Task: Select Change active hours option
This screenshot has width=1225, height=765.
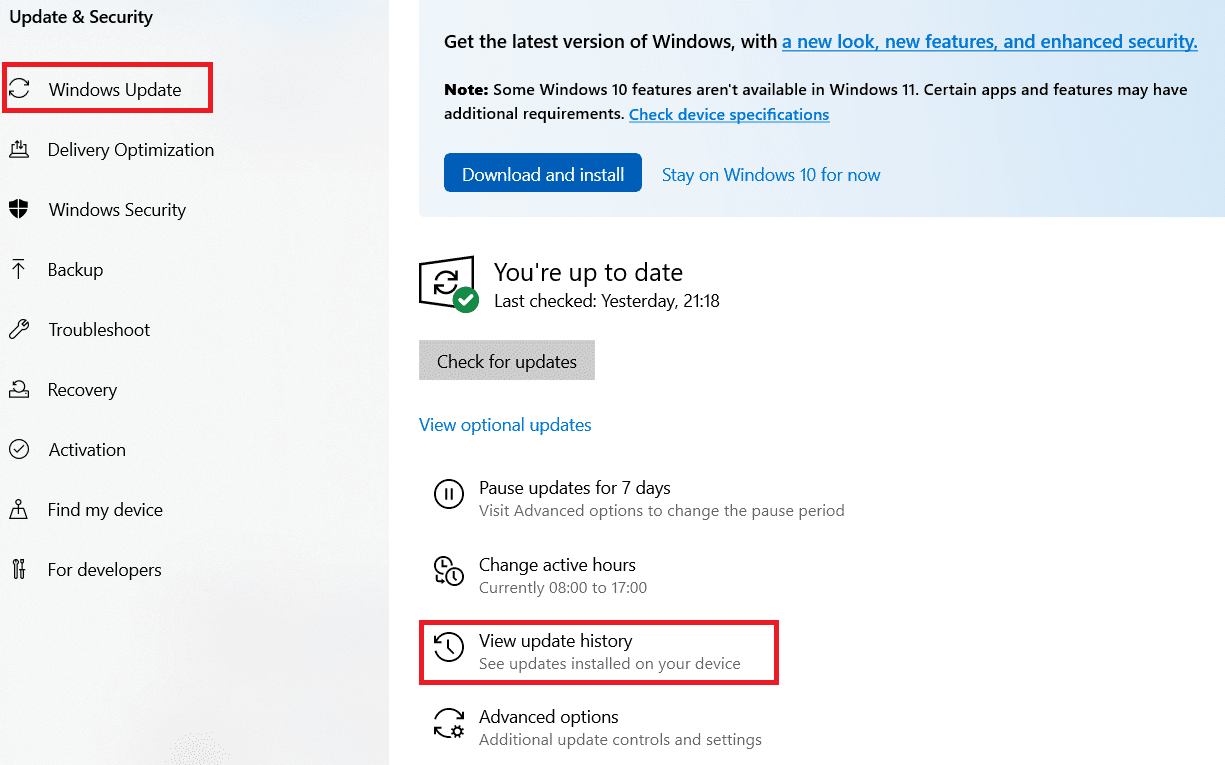Action: tap(557, 565)
